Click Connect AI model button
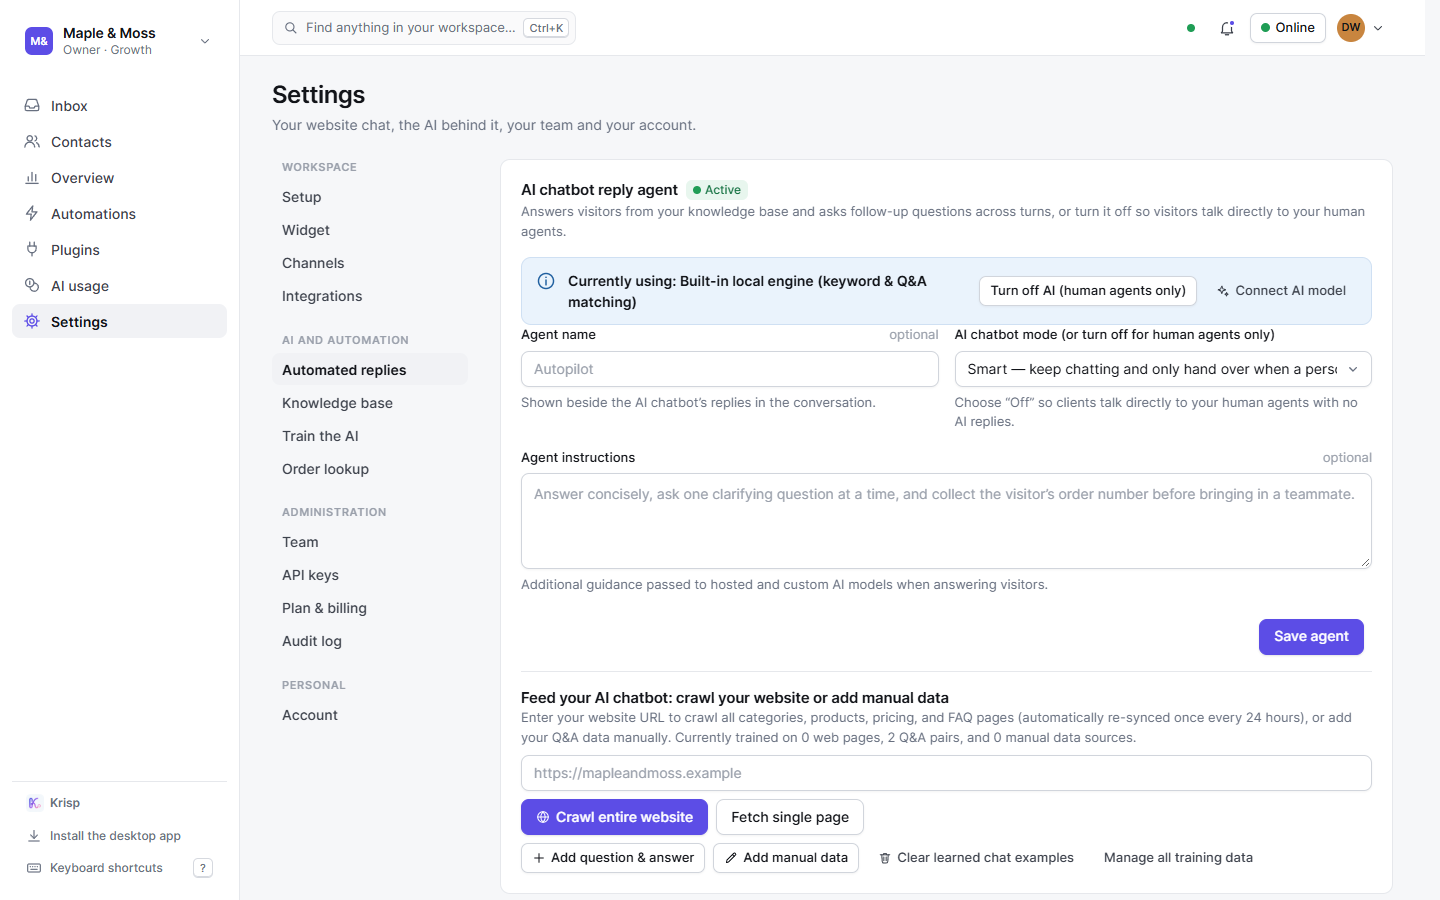1440x900 pixels. pos(1281,291)
